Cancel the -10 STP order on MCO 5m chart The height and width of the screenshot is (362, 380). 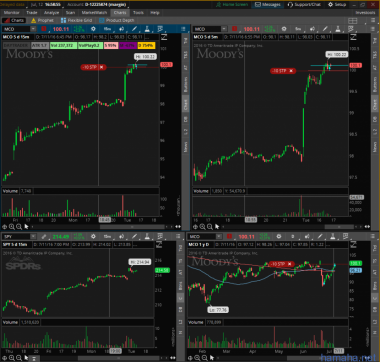click(x=291, y=71)
